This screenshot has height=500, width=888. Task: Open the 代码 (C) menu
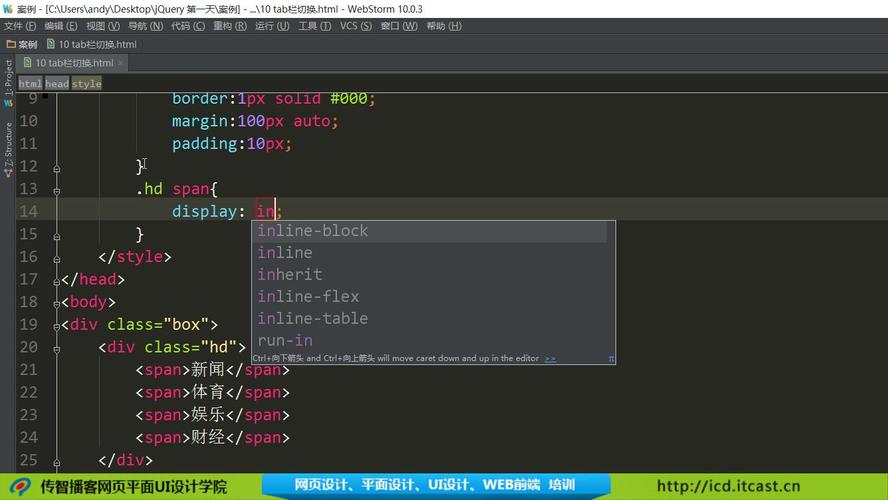187,26
